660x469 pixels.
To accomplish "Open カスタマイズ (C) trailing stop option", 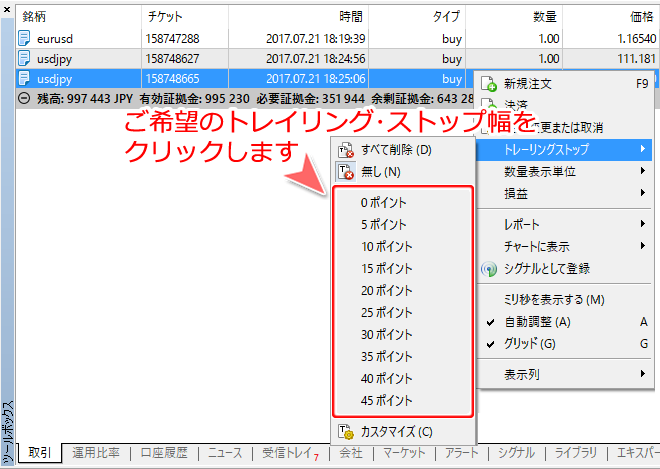I will [x=403, y=432].
